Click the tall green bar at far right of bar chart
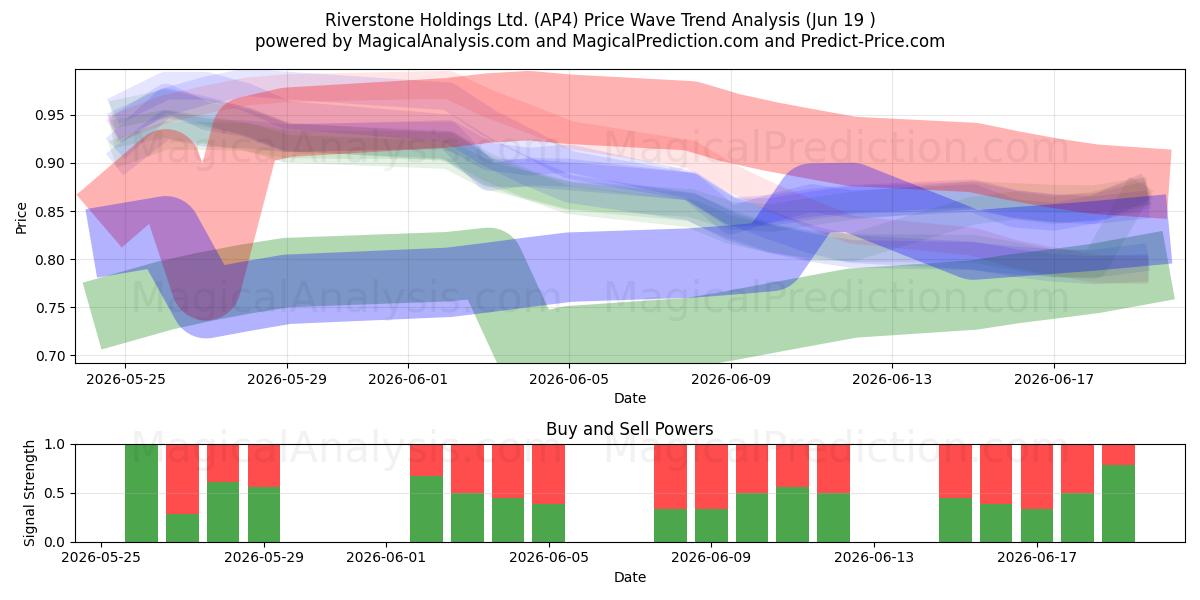Viewport: 1200px width, 600px height. [1118, 503]
